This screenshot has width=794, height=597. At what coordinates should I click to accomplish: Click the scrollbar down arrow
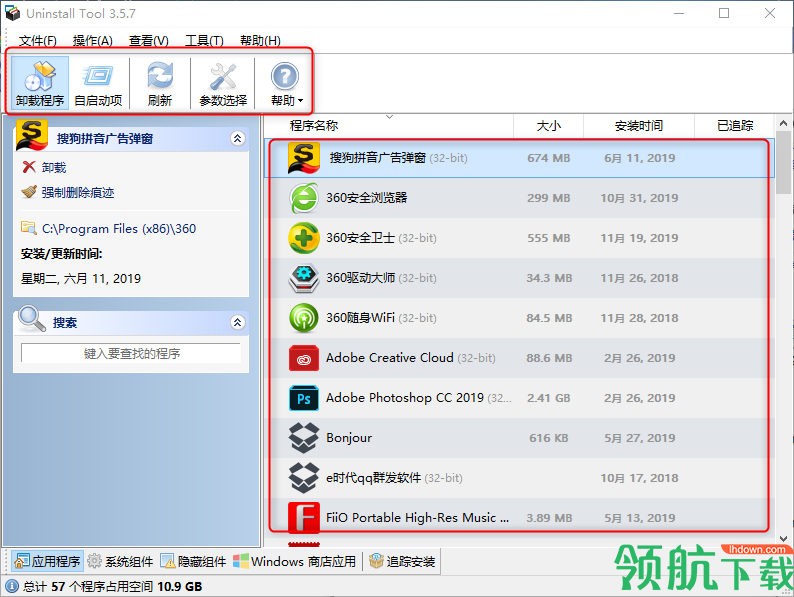(x=783, y=539)
